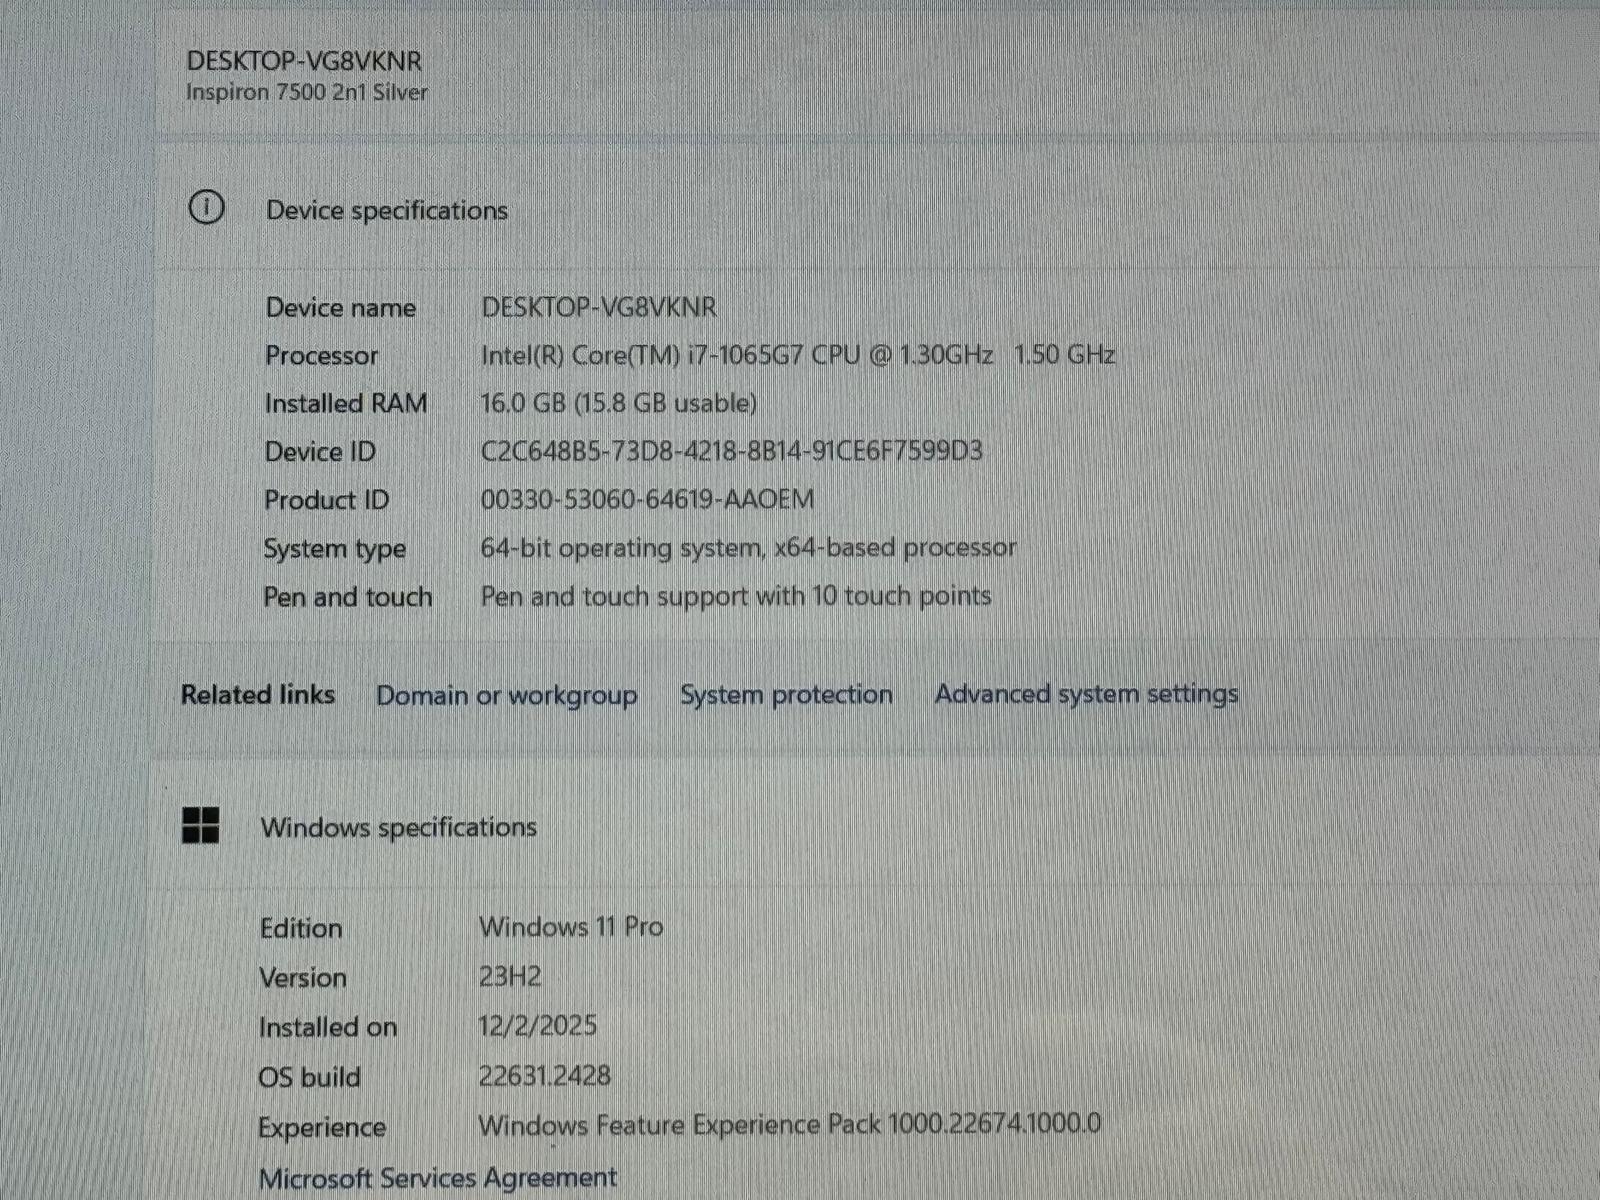Click the Windows Feature Experience Pack value
1600x1200 pixels.
point(789,1125)
